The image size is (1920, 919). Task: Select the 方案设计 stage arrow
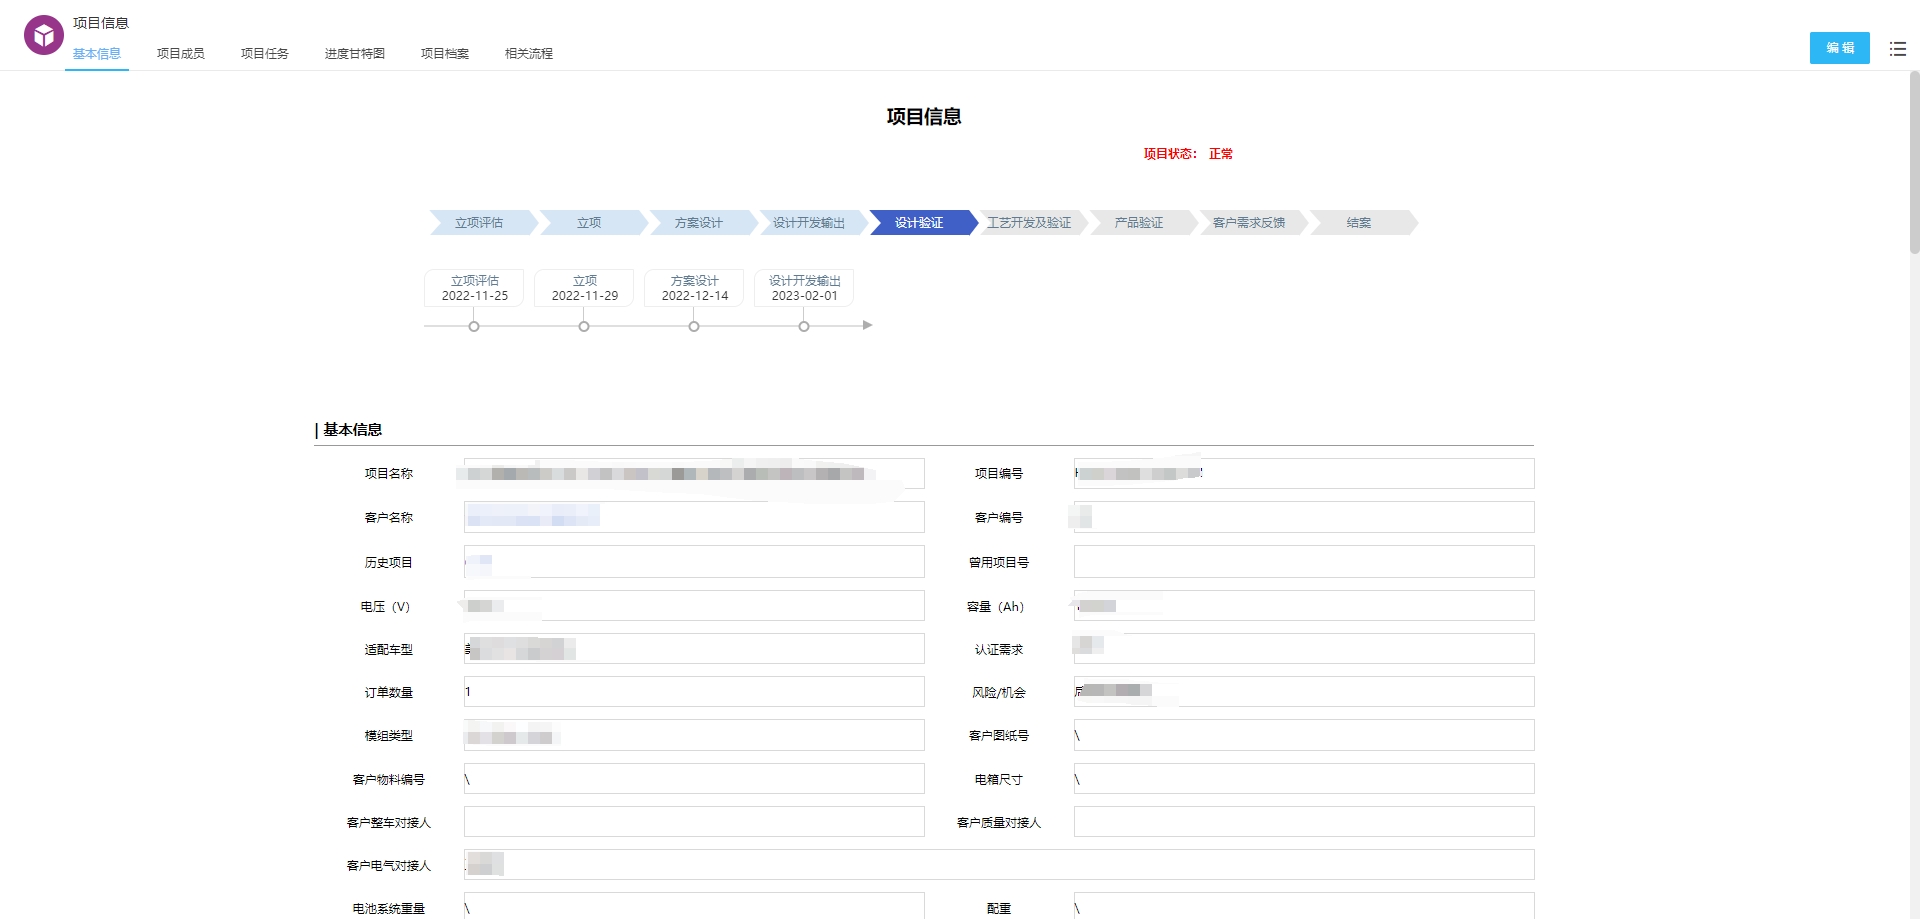(x=702, y=222)
